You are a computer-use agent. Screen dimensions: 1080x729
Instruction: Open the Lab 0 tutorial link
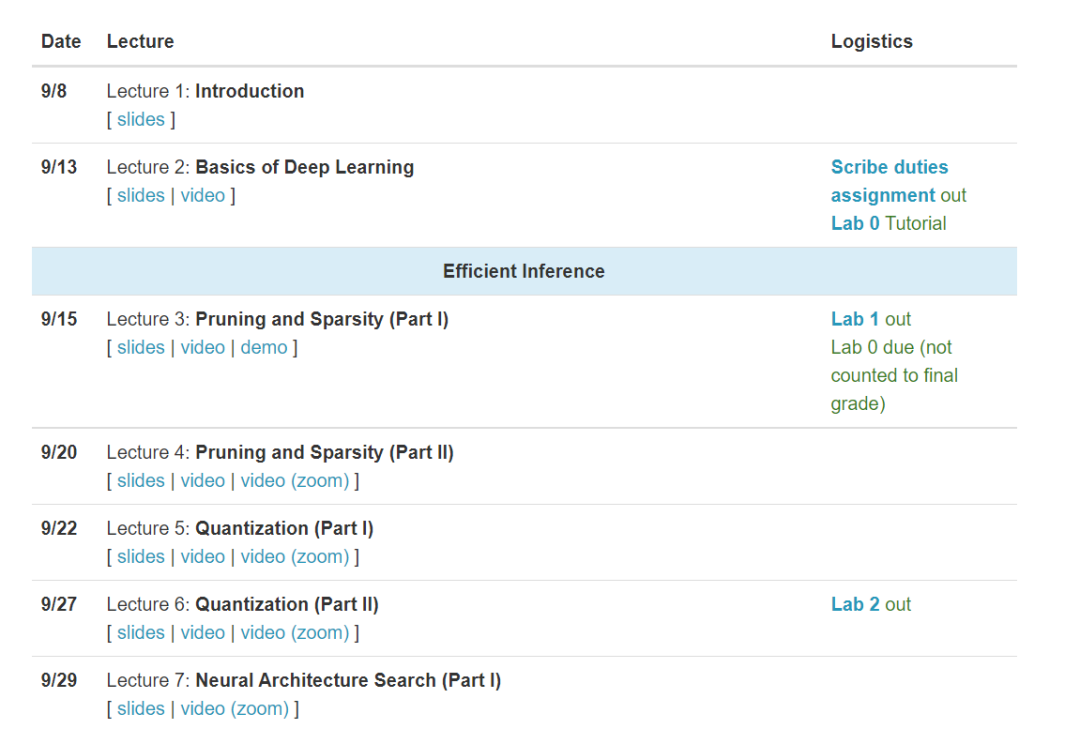point(855,223)
